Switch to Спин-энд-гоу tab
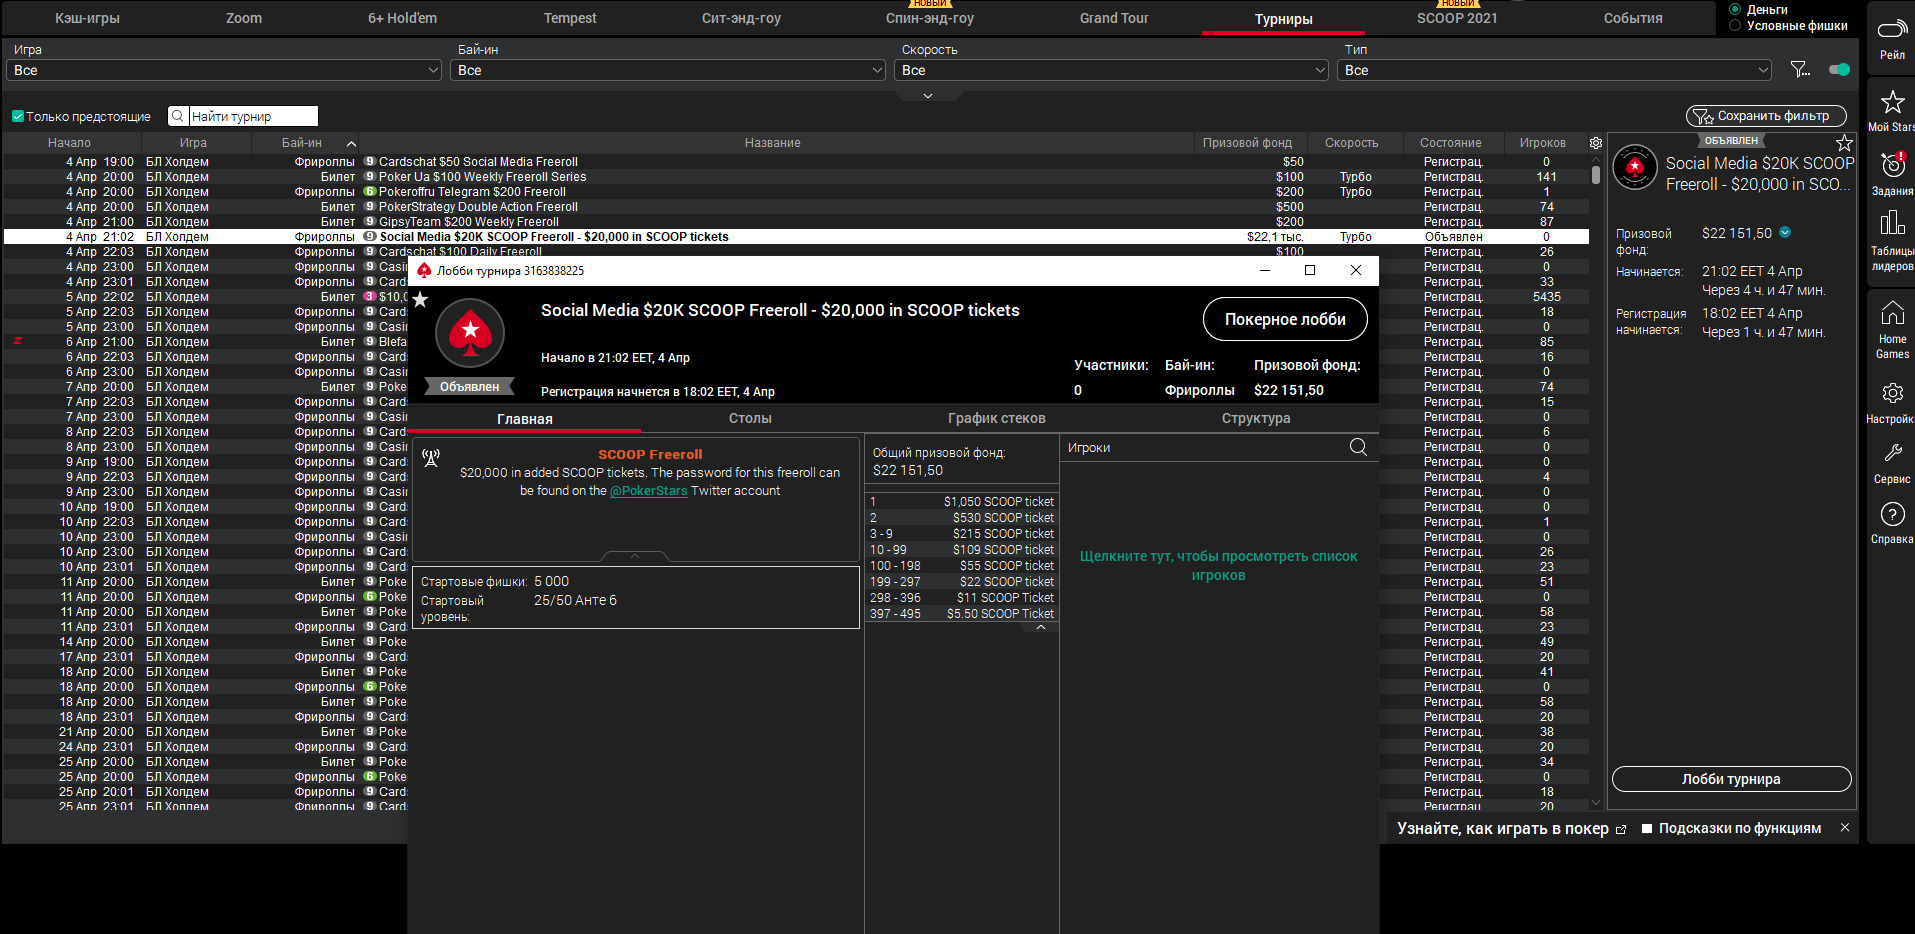Viewport: 1915px width, 934px height. [x=930, y=18]
